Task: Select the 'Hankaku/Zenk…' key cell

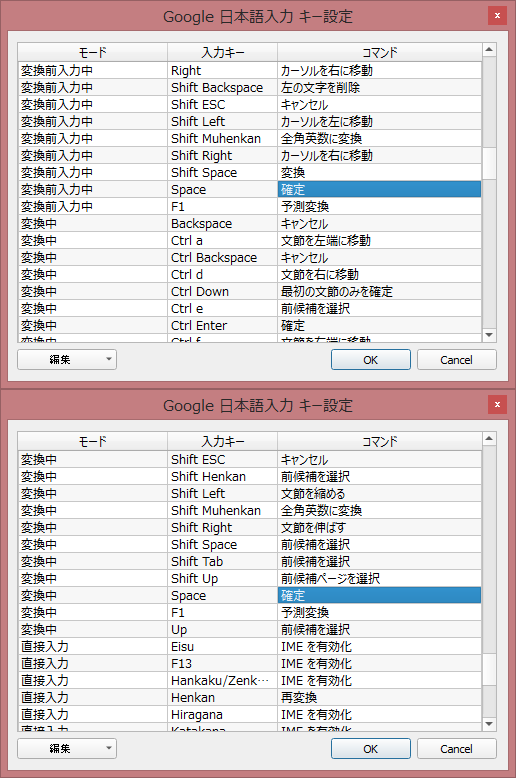Action: coord(222,680)
